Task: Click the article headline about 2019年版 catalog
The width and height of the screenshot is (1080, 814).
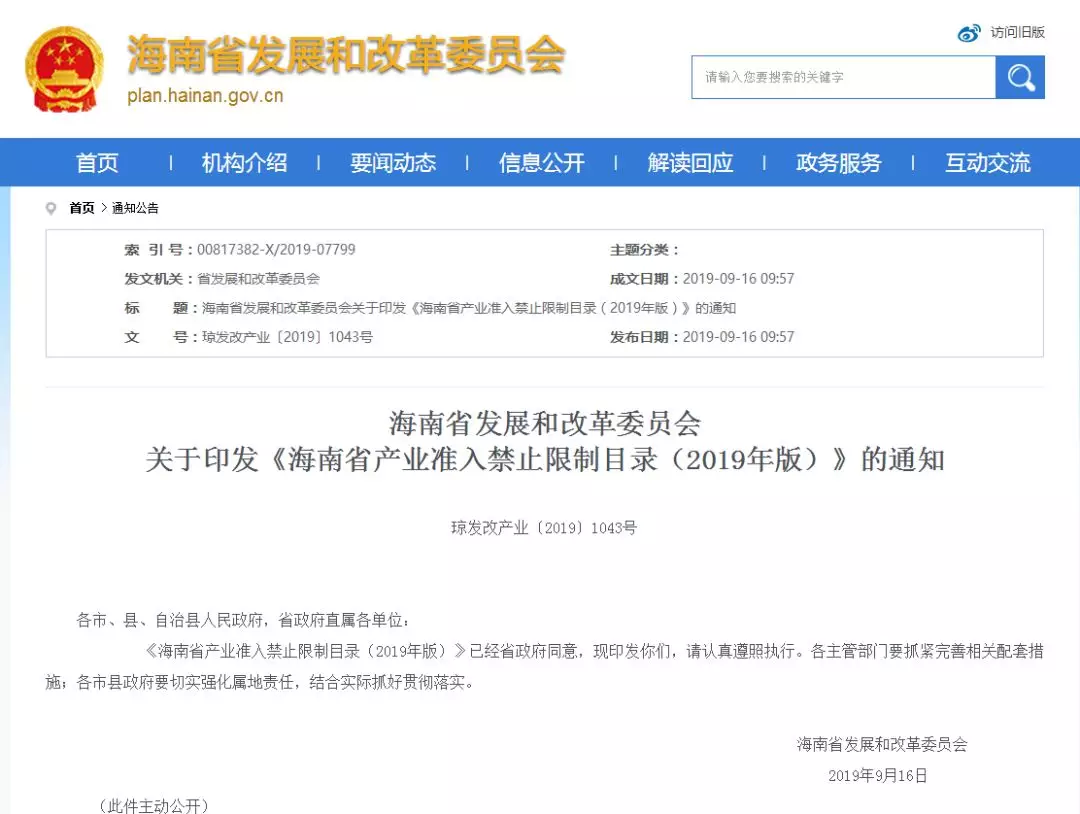Action: 544,460
